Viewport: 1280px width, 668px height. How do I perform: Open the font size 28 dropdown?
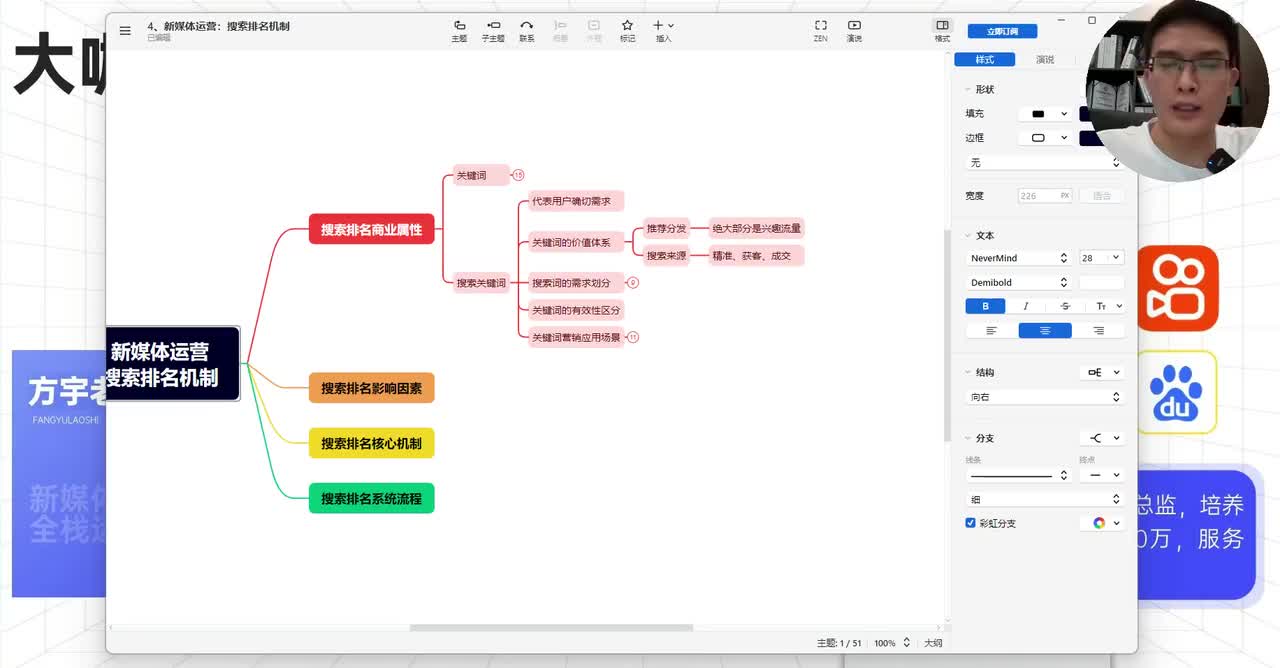pos(1101,258)
